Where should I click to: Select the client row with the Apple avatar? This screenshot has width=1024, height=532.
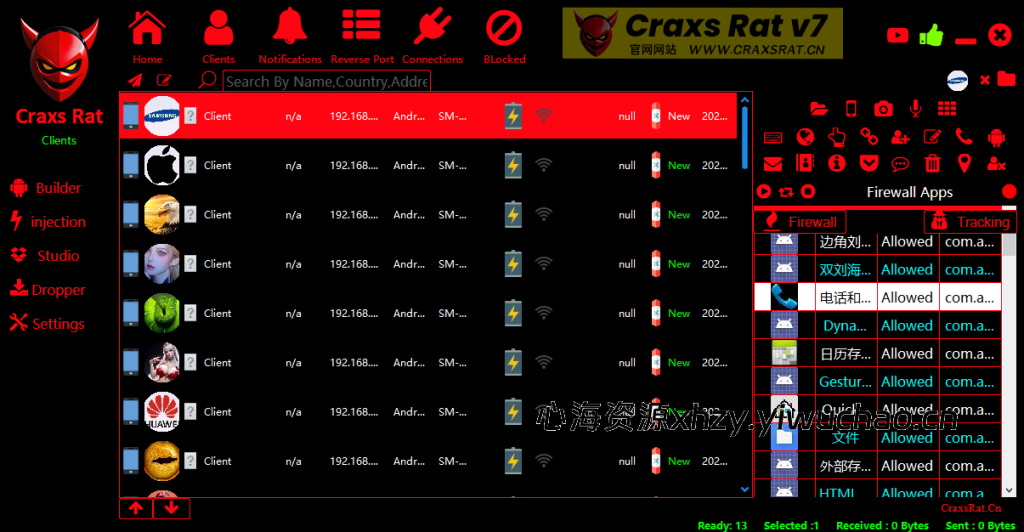pyautogui.click(x=429, y=166)
